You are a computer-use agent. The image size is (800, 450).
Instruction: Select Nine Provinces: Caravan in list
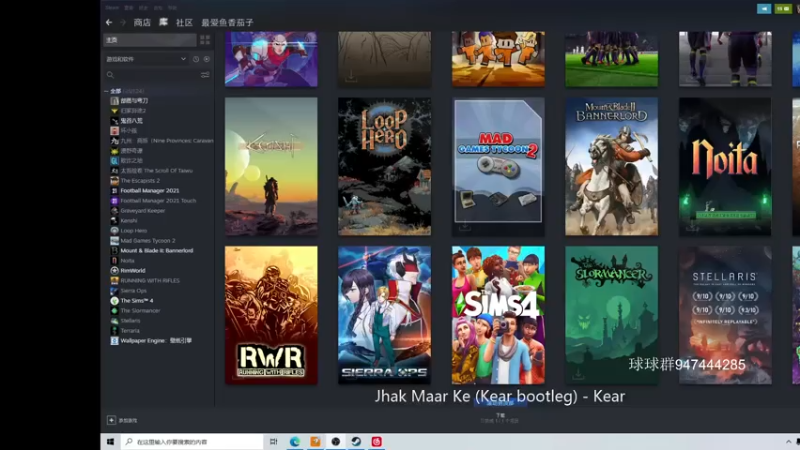[167, 141]
